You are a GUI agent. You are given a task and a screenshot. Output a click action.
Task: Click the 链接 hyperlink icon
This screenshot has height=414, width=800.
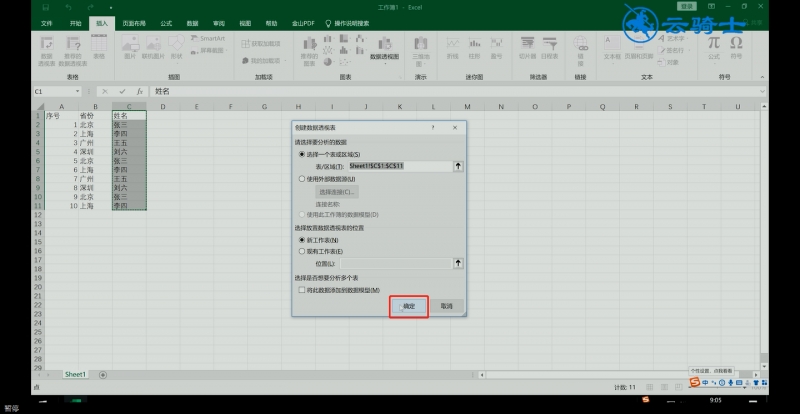581,51
